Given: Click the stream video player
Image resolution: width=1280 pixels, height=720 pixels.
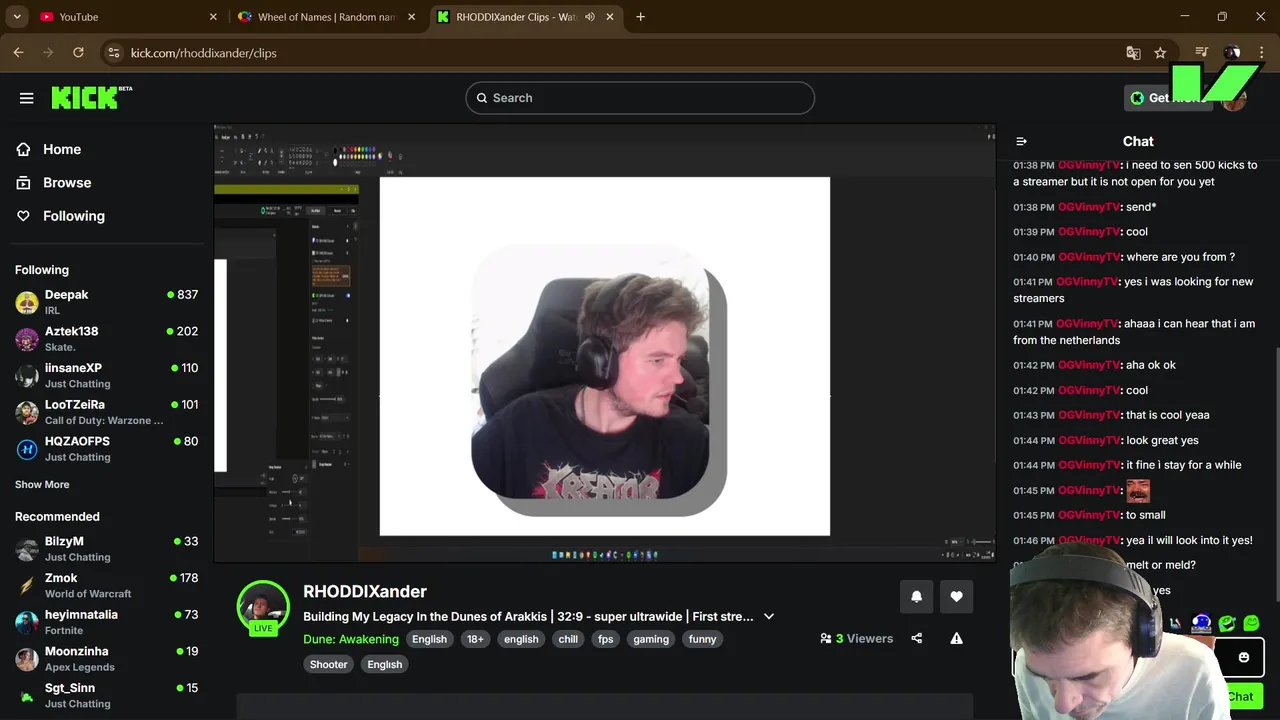Looking at the screenshot, I should [x=604, y=343].
